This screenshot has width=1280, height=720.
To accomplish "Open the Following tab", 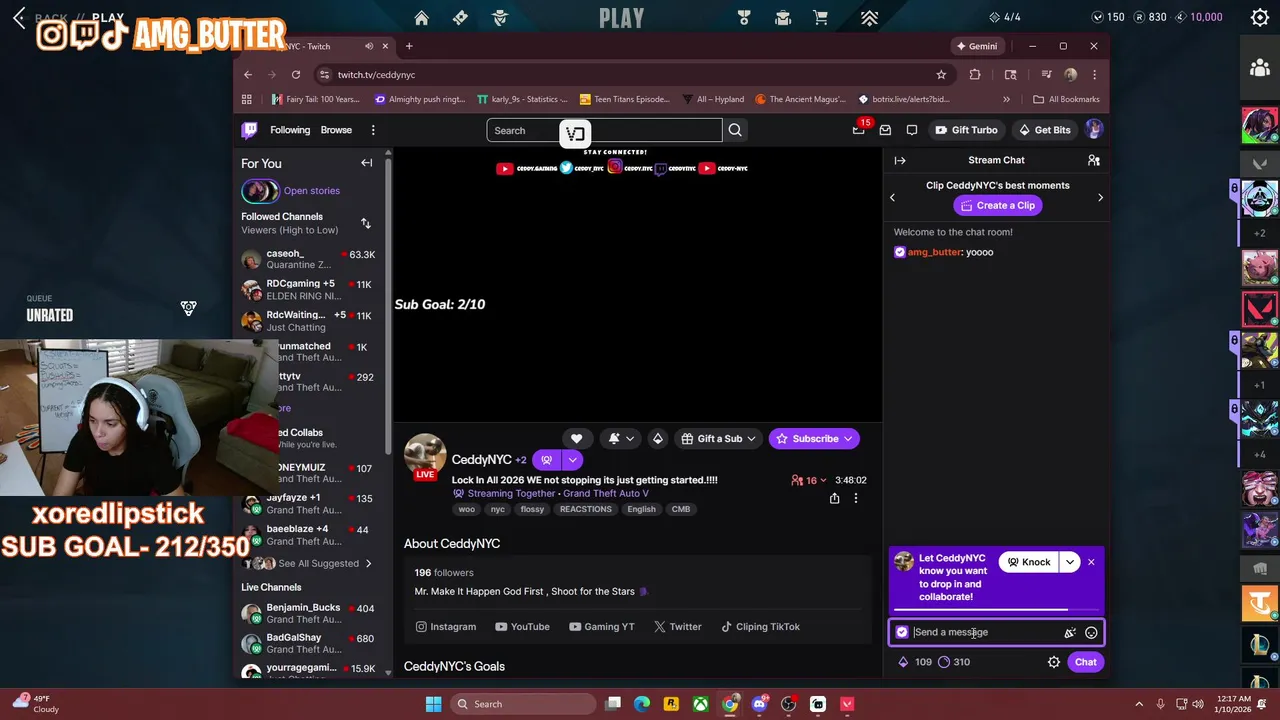I will coord(290,130).
